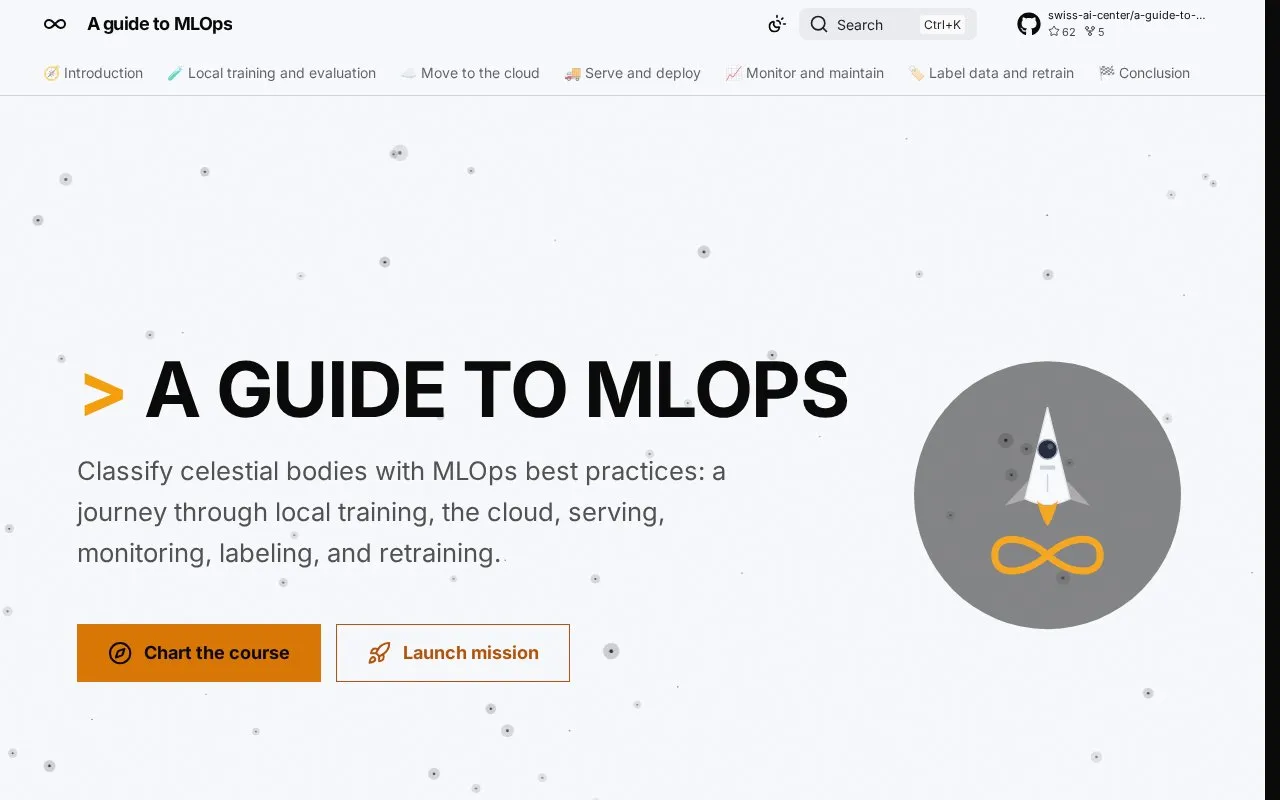Open the GitHub logo icon

click(x=1029, y=24)
